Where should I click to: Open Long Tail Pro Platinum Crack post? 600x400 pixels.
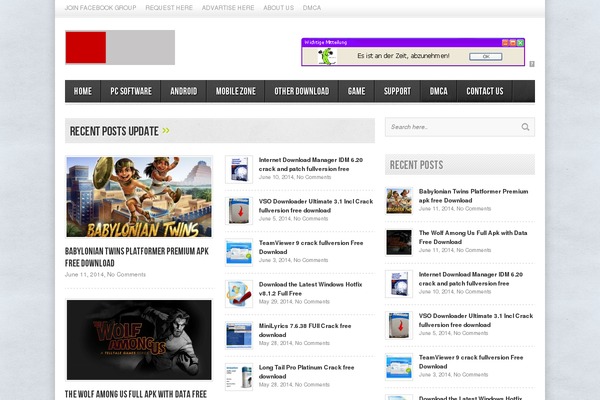tap(307, 372)
